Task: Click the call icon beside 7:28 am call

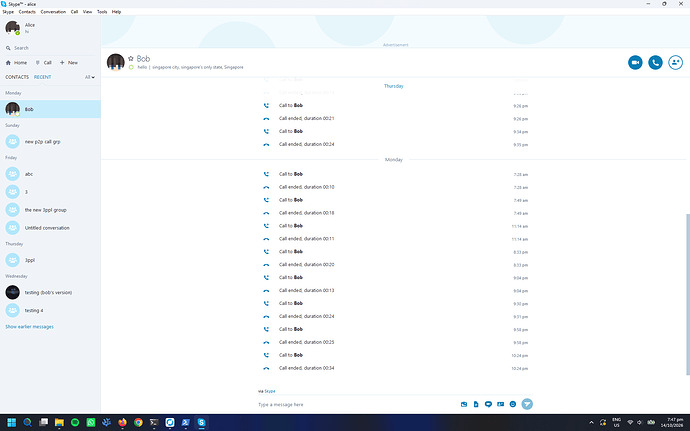Action: point(266,174)
